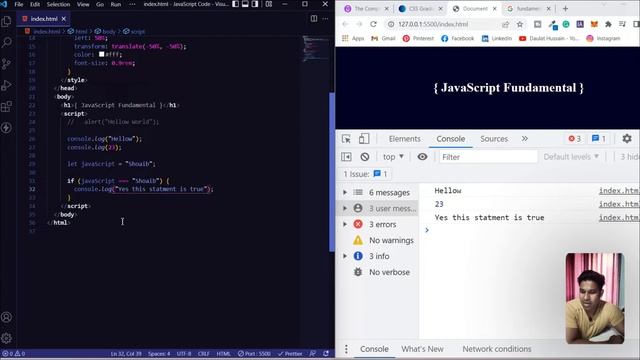This screenshot has width=640, height=360.
Task: Click the console Filter input field
Action: pyautogui.click(x=488, y=157)
